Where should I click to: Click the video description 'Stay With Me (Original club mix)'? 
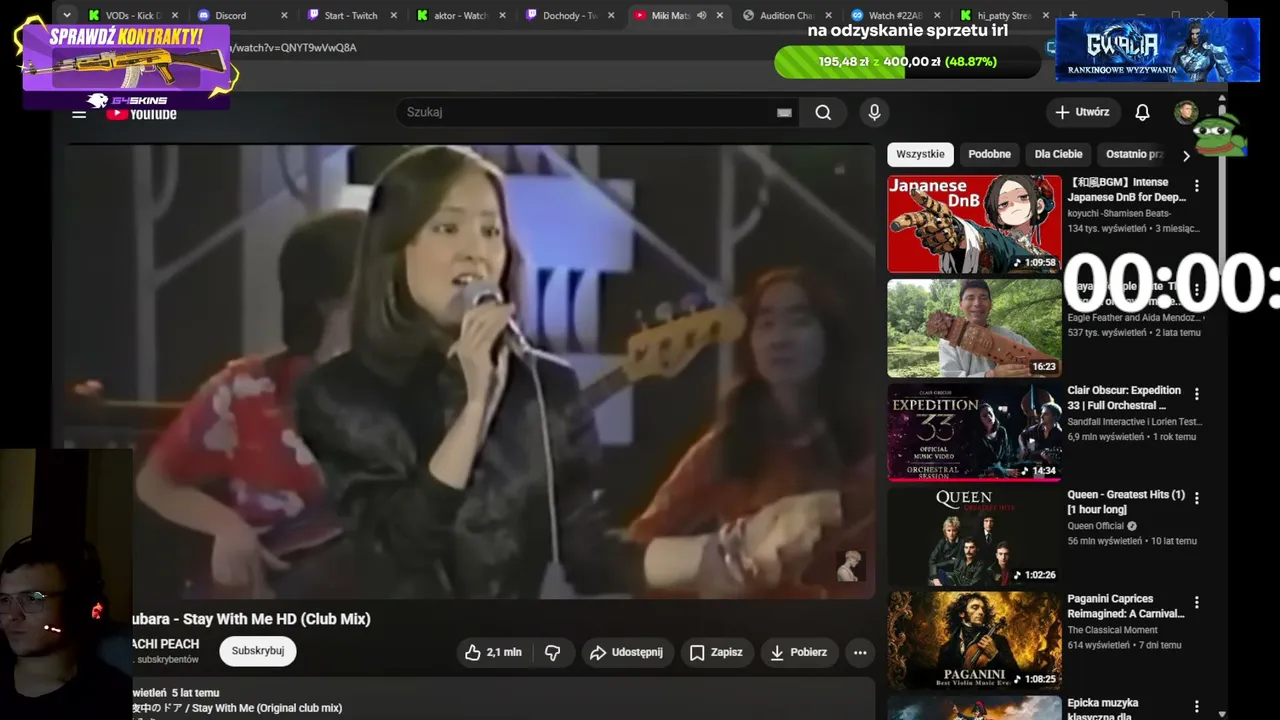(267, 708)
